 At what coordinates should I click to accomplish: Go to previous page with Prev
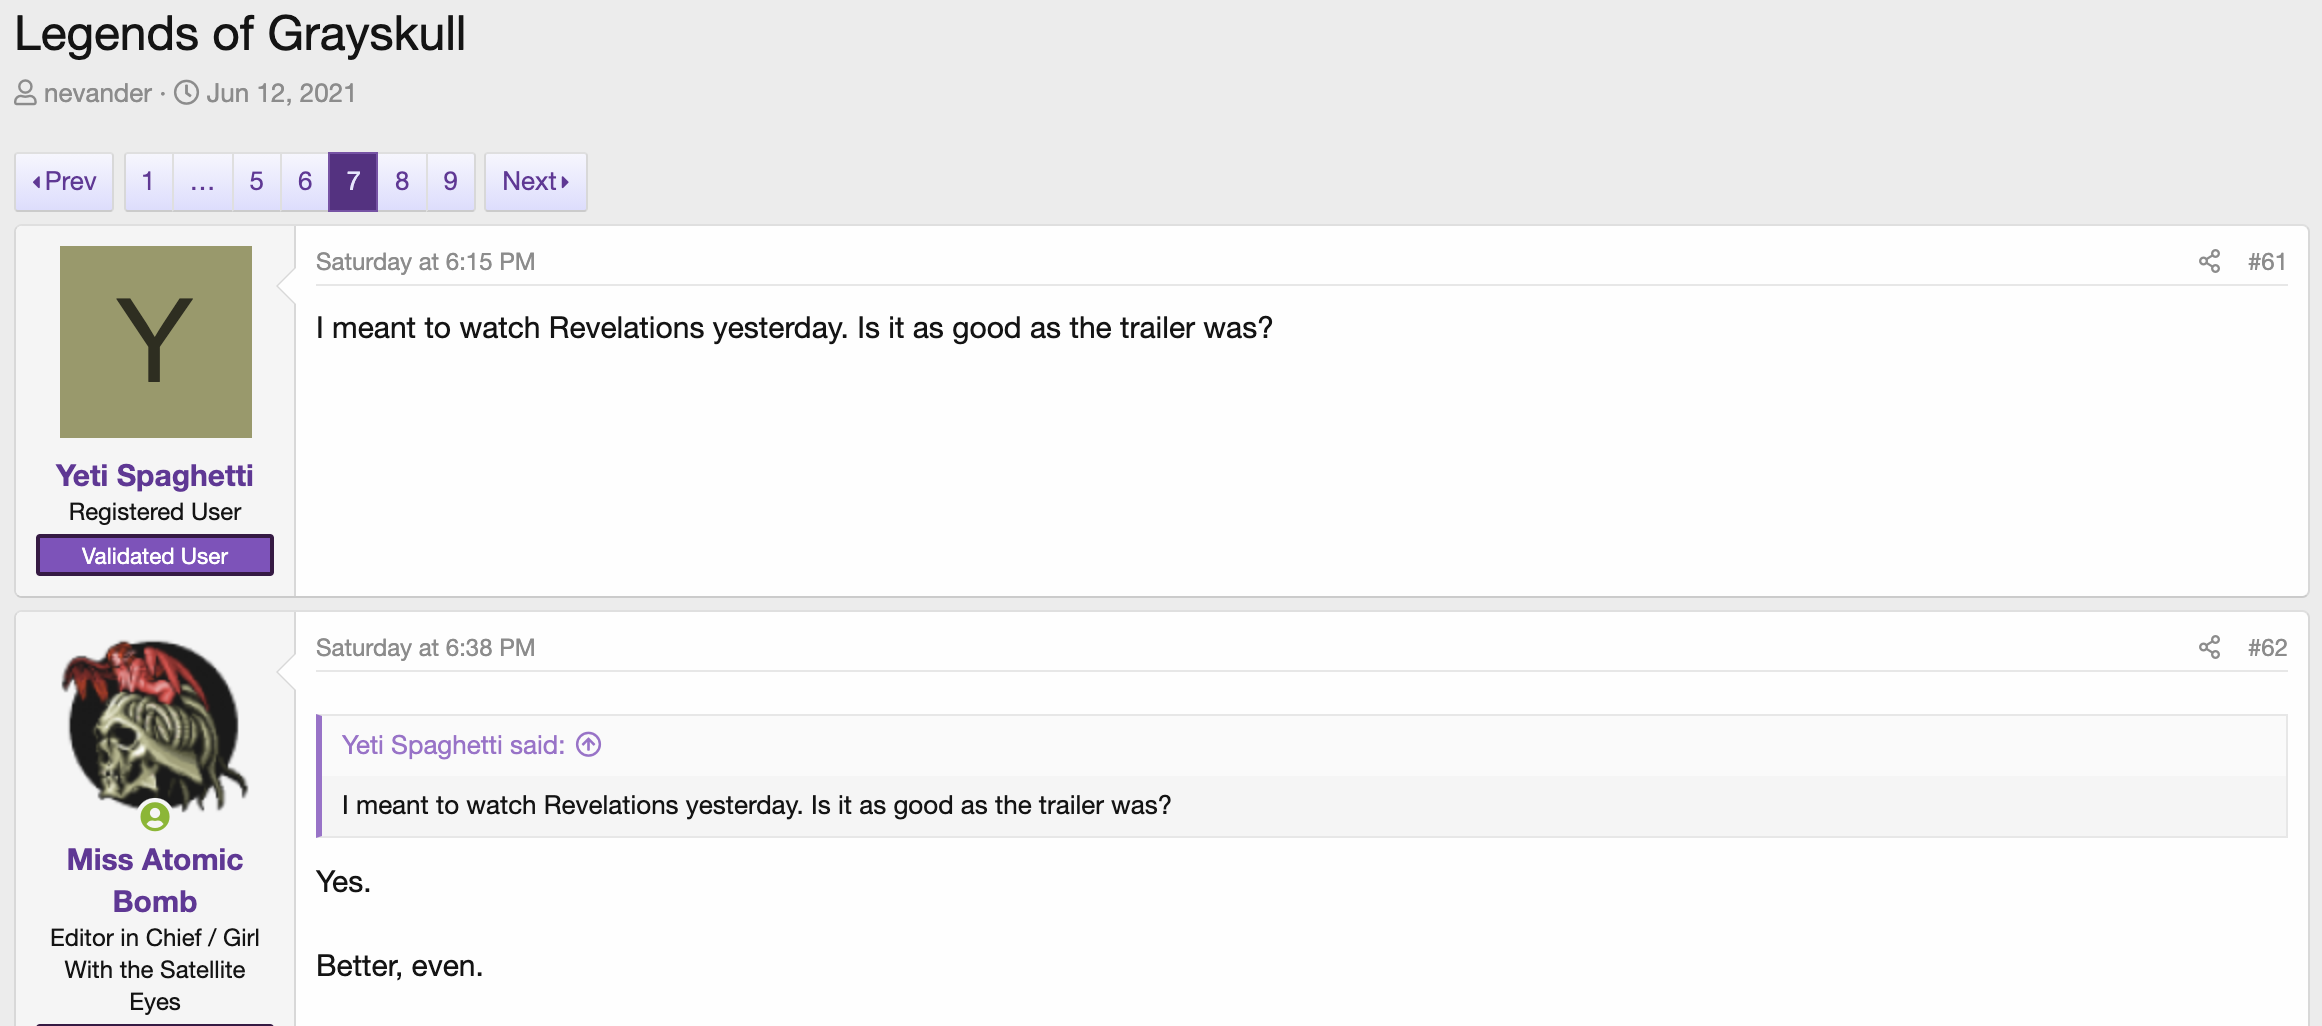click(64, 182)
